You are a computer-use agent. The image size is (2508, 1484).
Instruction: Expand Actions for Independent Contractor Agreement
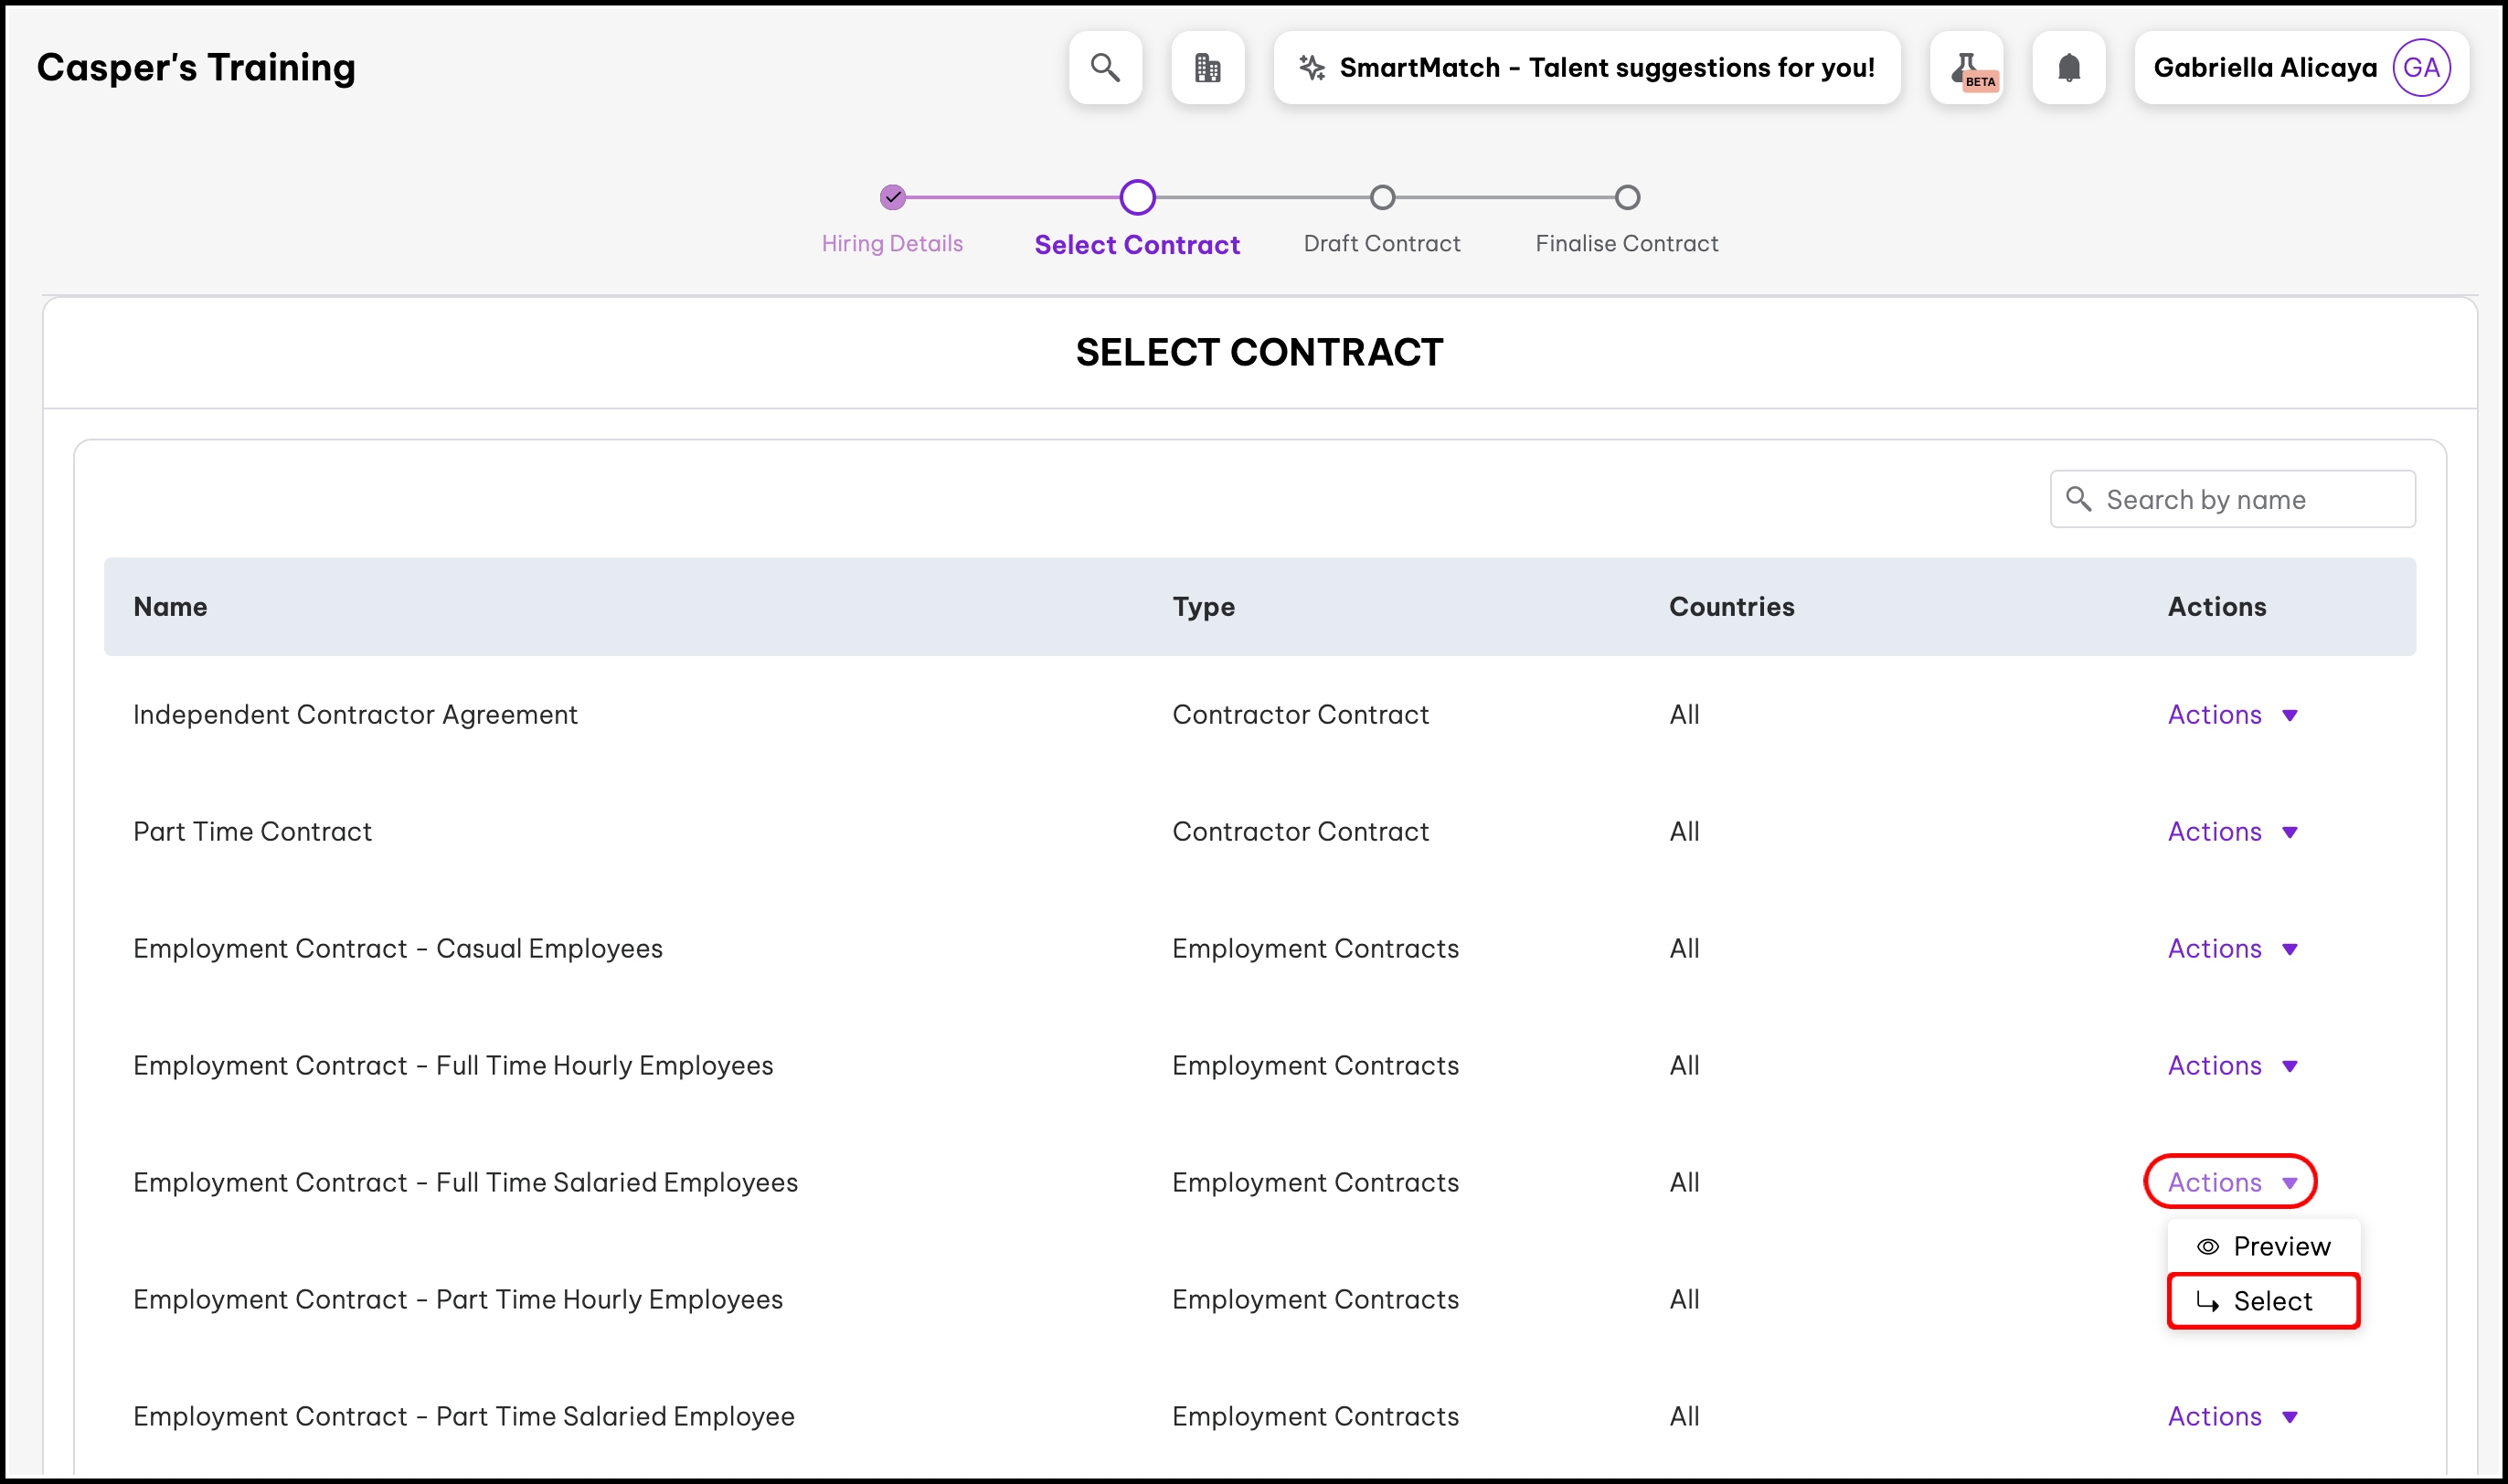[2231, 715]
